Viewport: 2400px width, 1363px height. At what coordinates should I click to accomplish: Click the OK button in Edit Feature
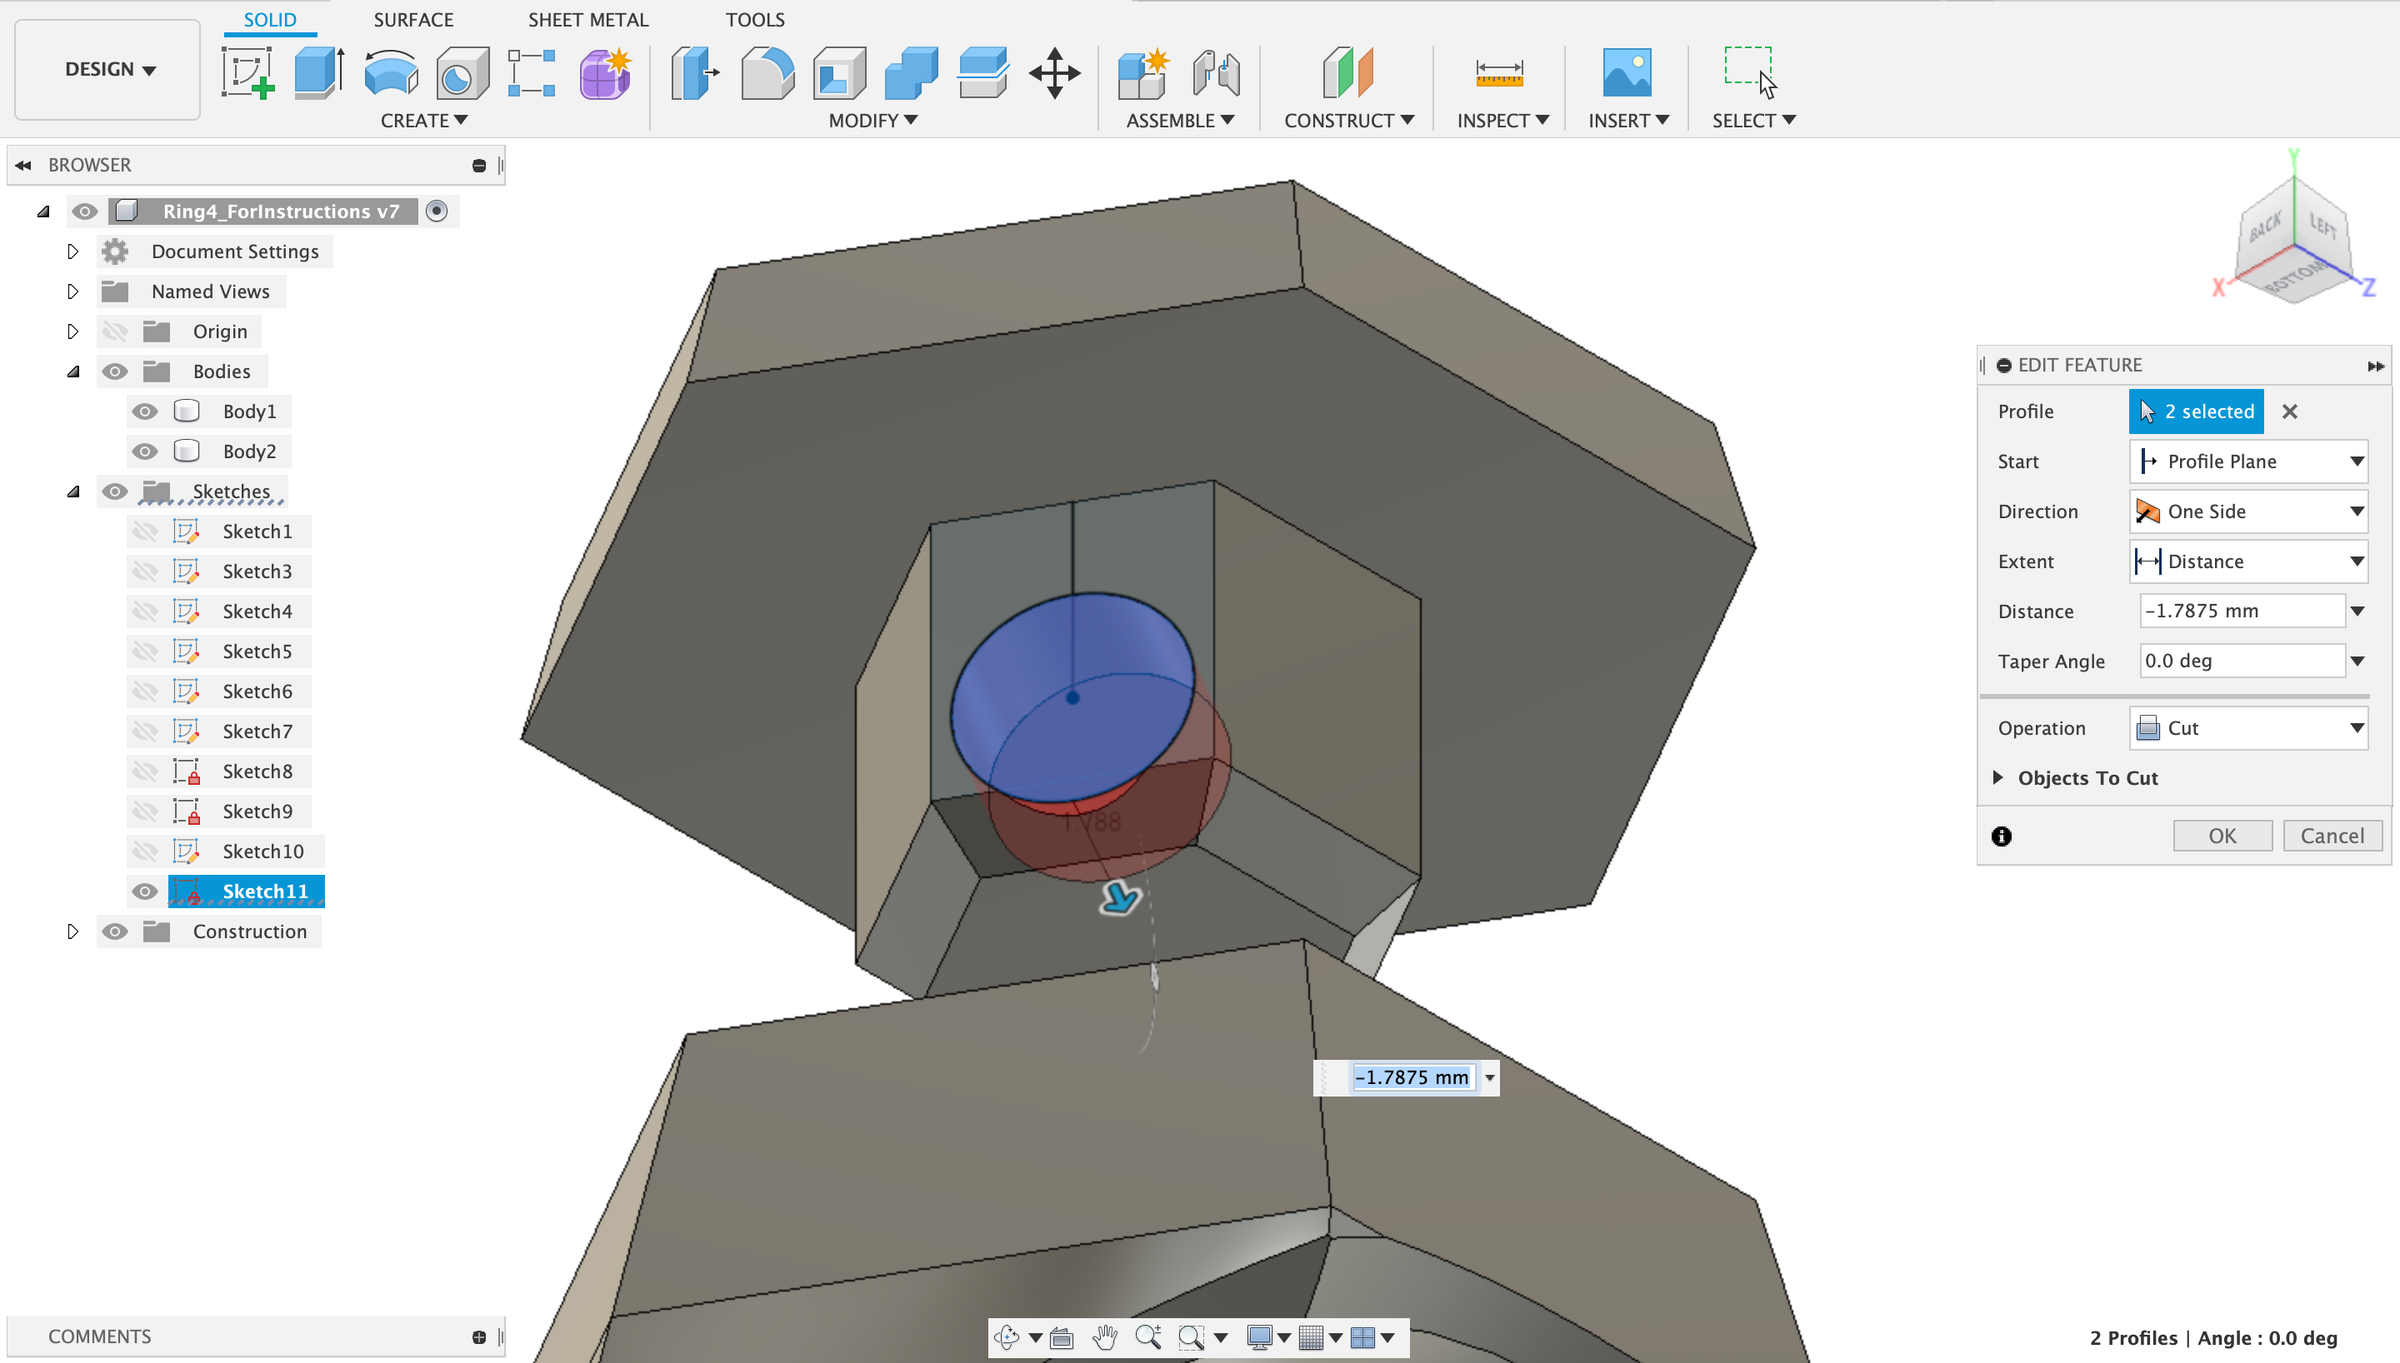pos(2222,835)
